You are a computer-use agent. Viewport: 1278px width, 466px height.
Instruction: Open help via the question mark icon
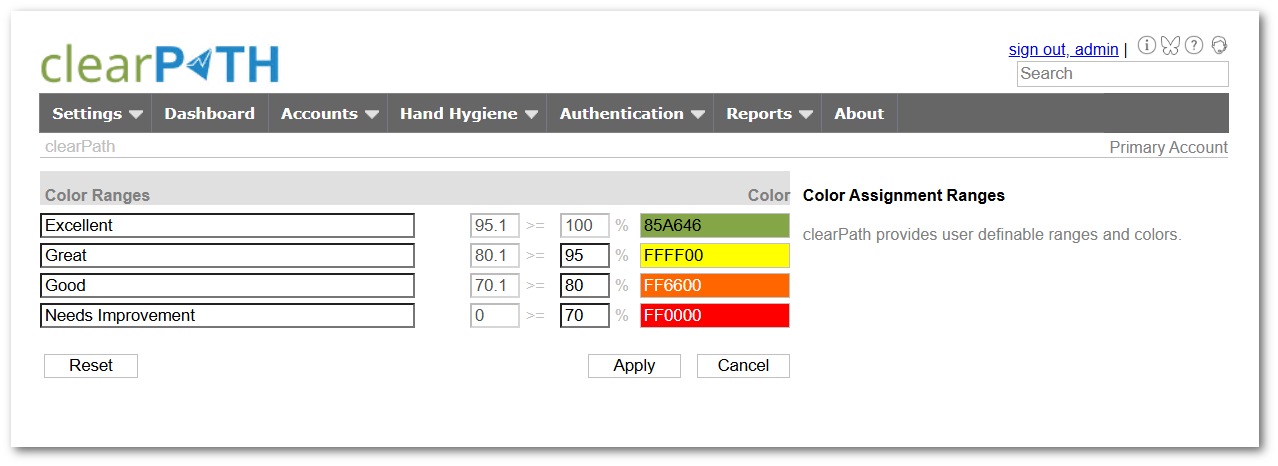pyautogui.click(x=1194, y=45)
